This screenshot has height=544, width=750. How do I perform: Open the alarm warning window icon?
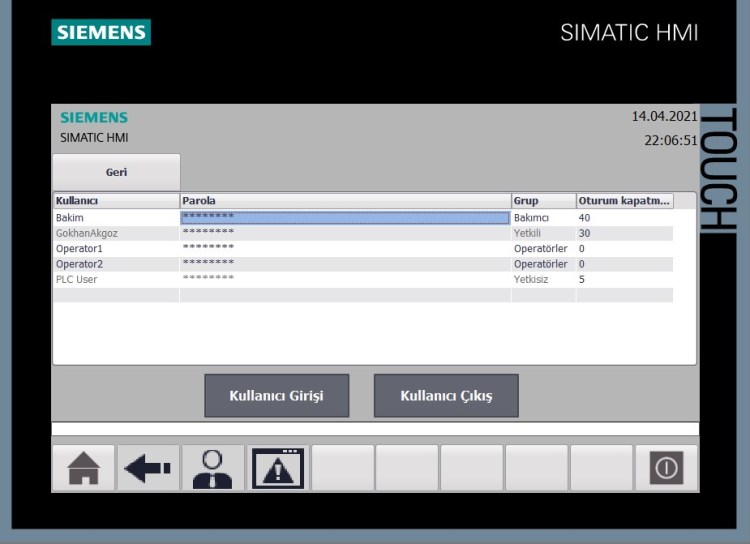(x=277, y=468)
